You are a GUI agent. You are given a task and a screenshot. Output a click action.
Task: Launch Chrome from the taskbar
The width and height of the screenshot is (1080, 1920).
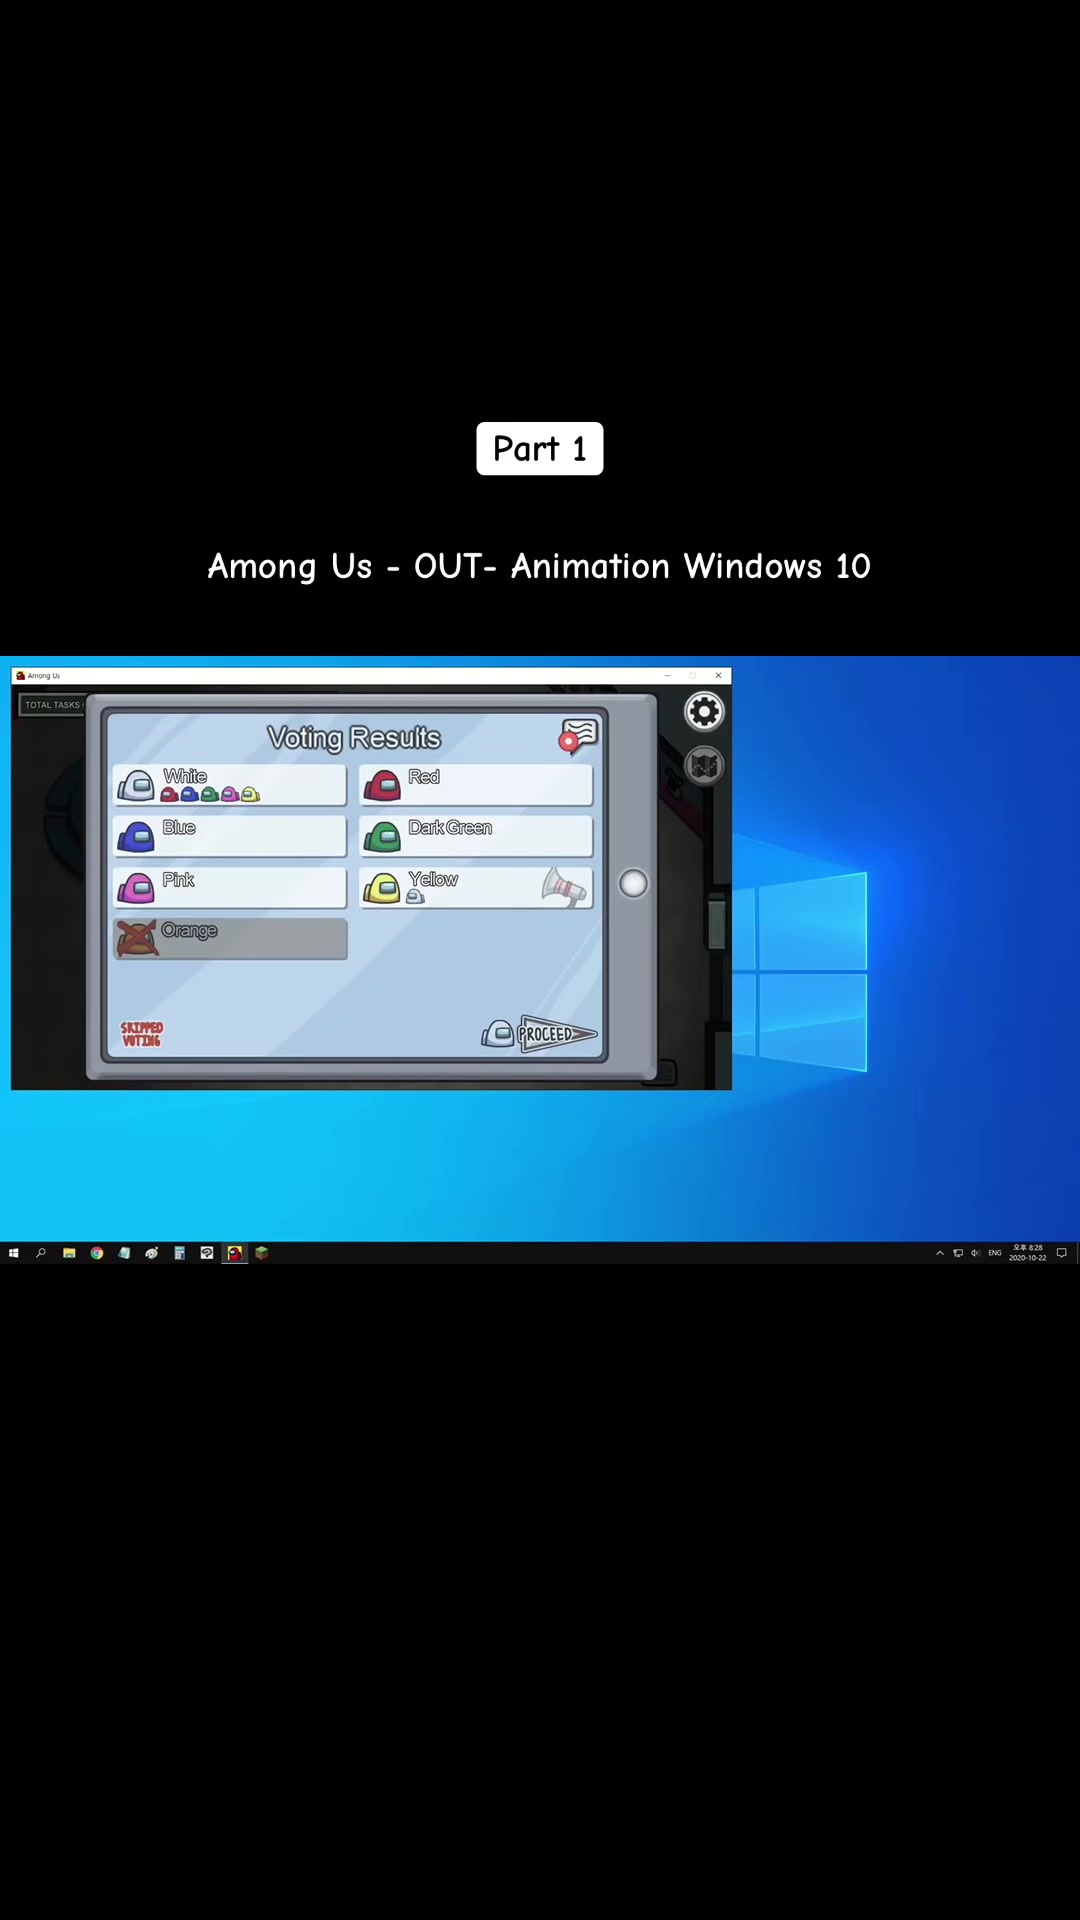97,1253
